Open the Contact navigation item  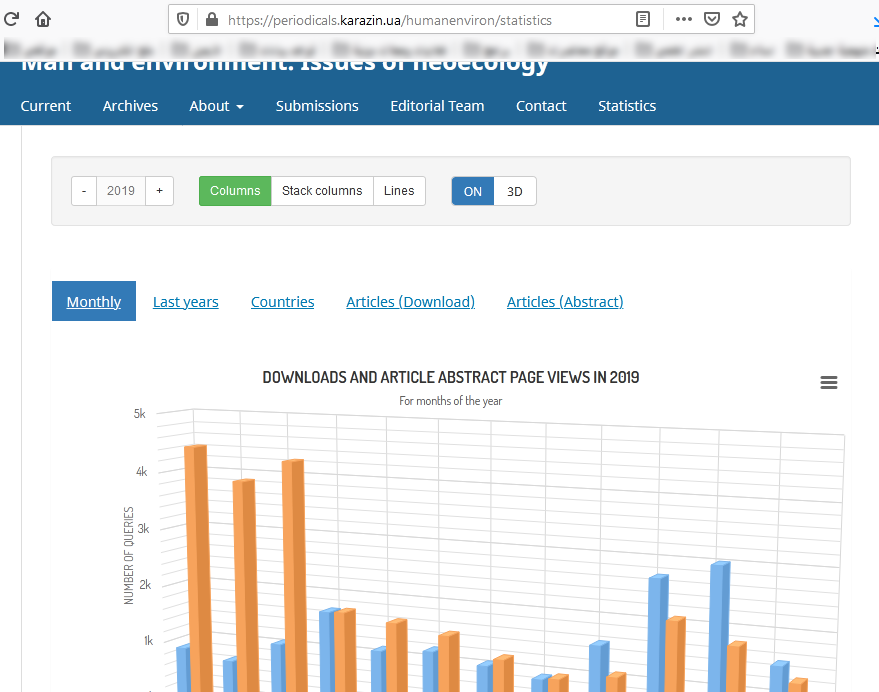(541, 106)
